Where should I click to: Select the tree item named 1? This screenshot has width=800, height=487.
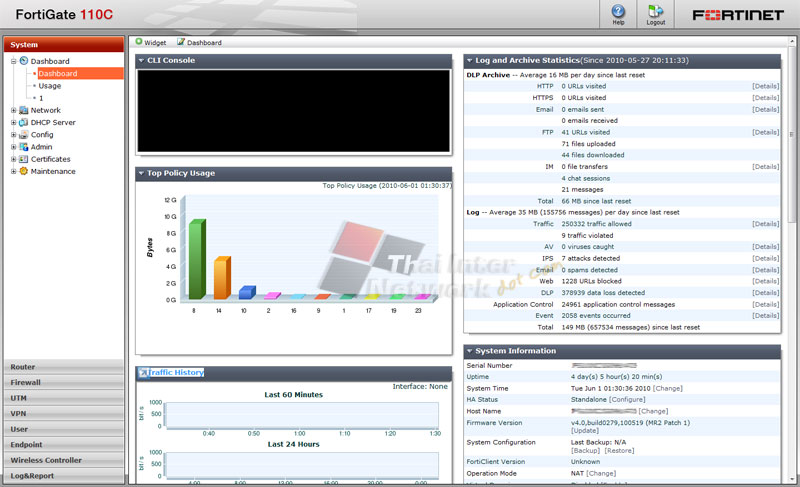pyautogui.click(x=41, y=98)
